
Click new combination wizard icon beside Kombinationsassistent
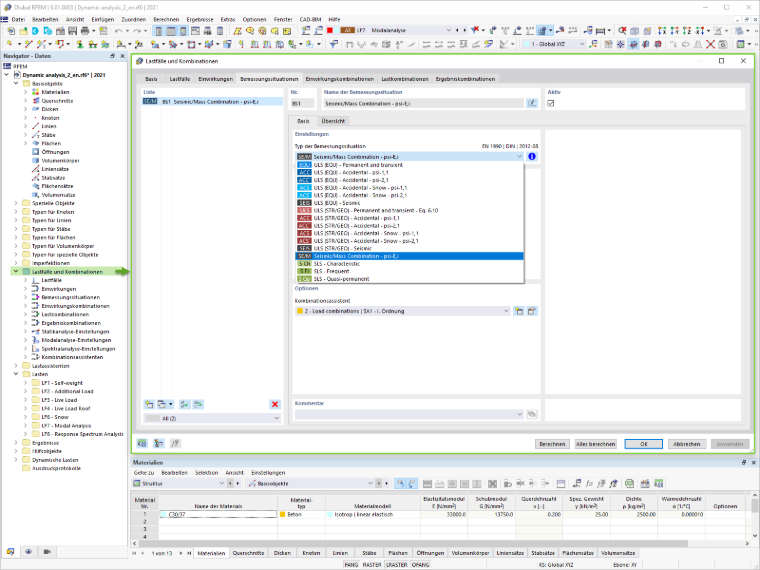[x=519, y=311]
